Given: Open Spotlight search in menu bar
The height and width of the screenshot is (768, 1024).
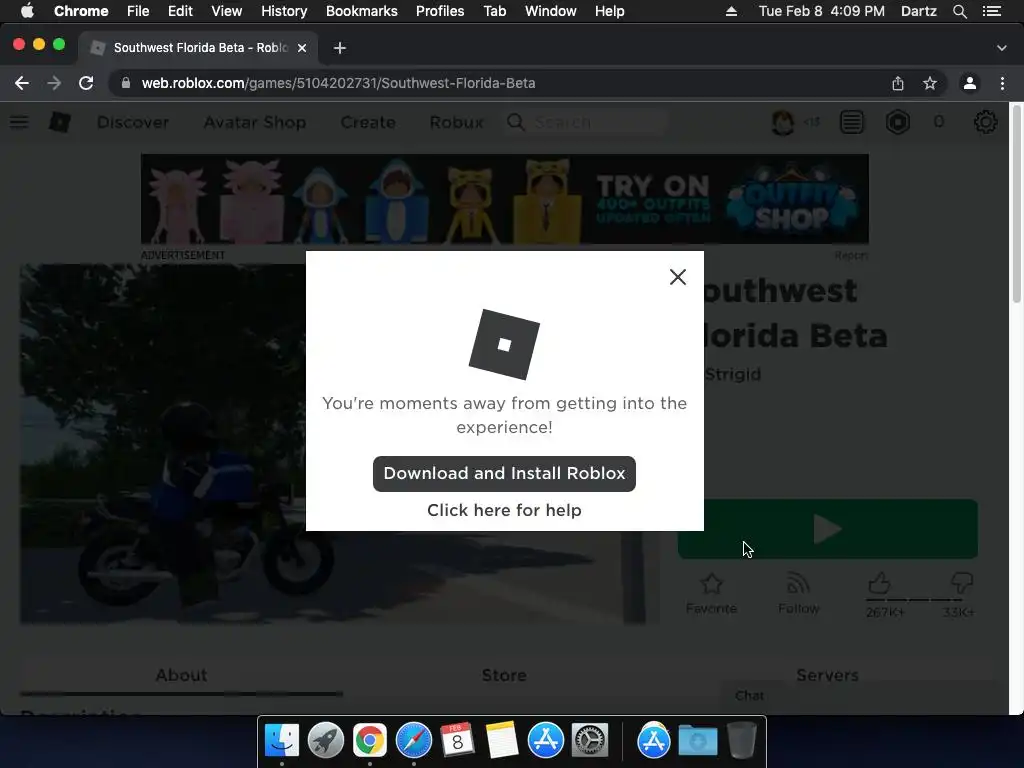Looking at the screenshot, I should 959,11.
